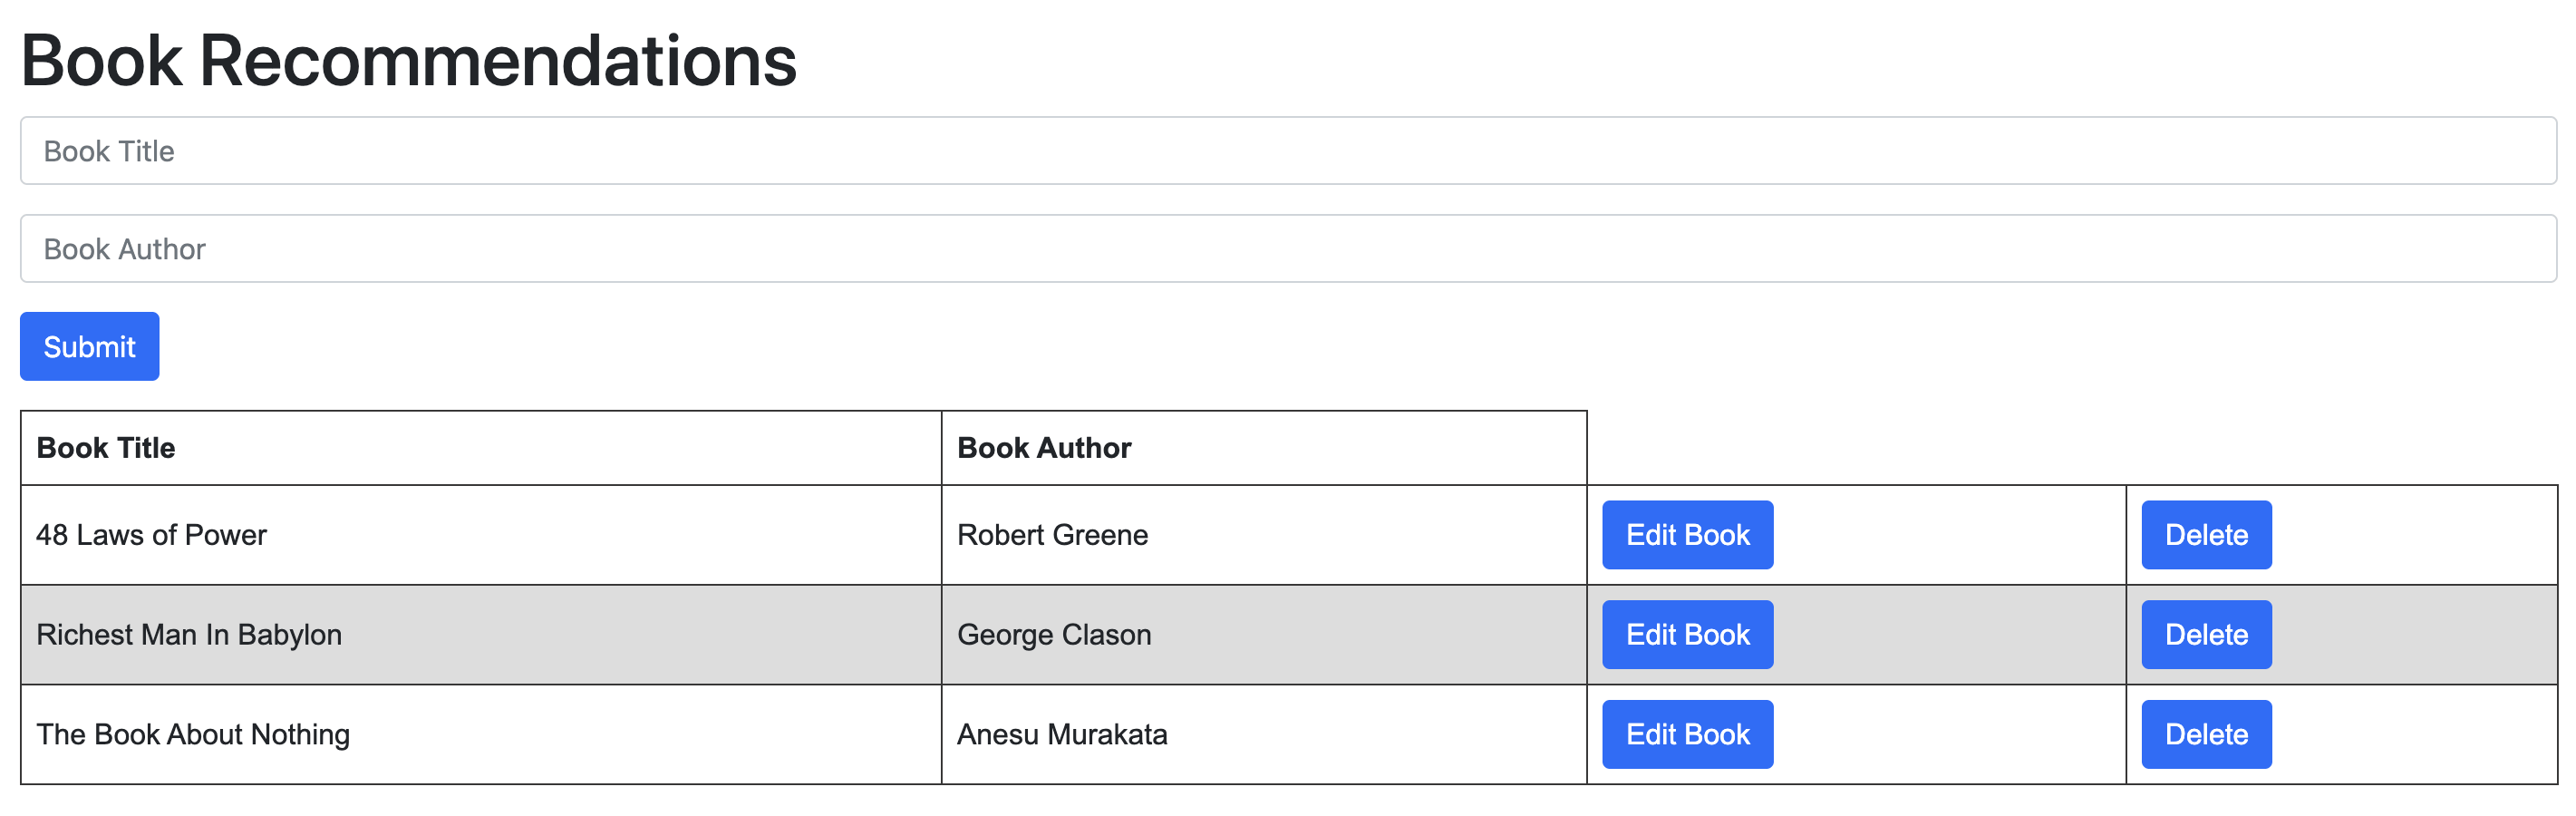2576x816 pixels.
Task: Focus the Book Author input field
Action: [x=1288, y=249]
